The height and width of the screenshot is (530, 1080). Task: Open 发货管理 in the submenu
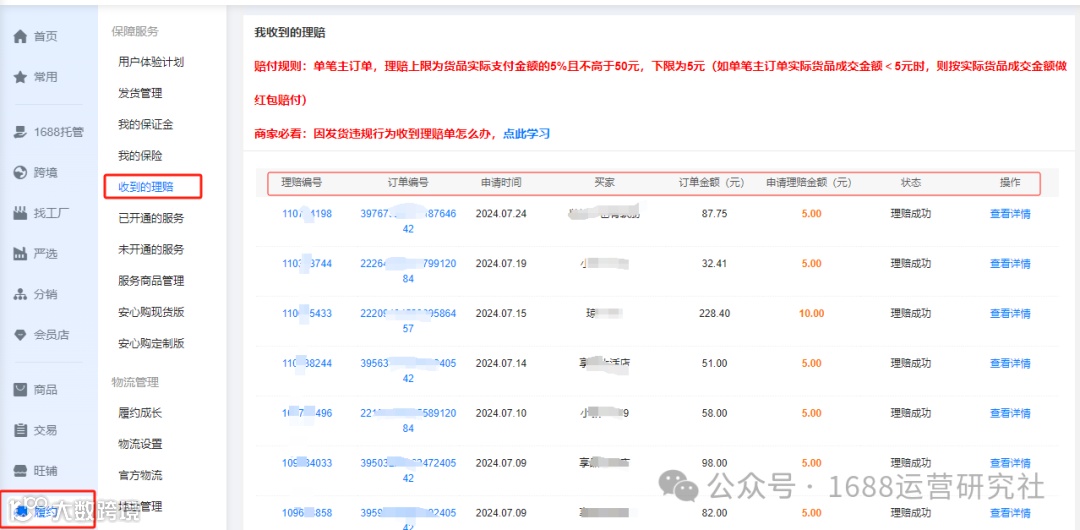[x=140, y=93]
